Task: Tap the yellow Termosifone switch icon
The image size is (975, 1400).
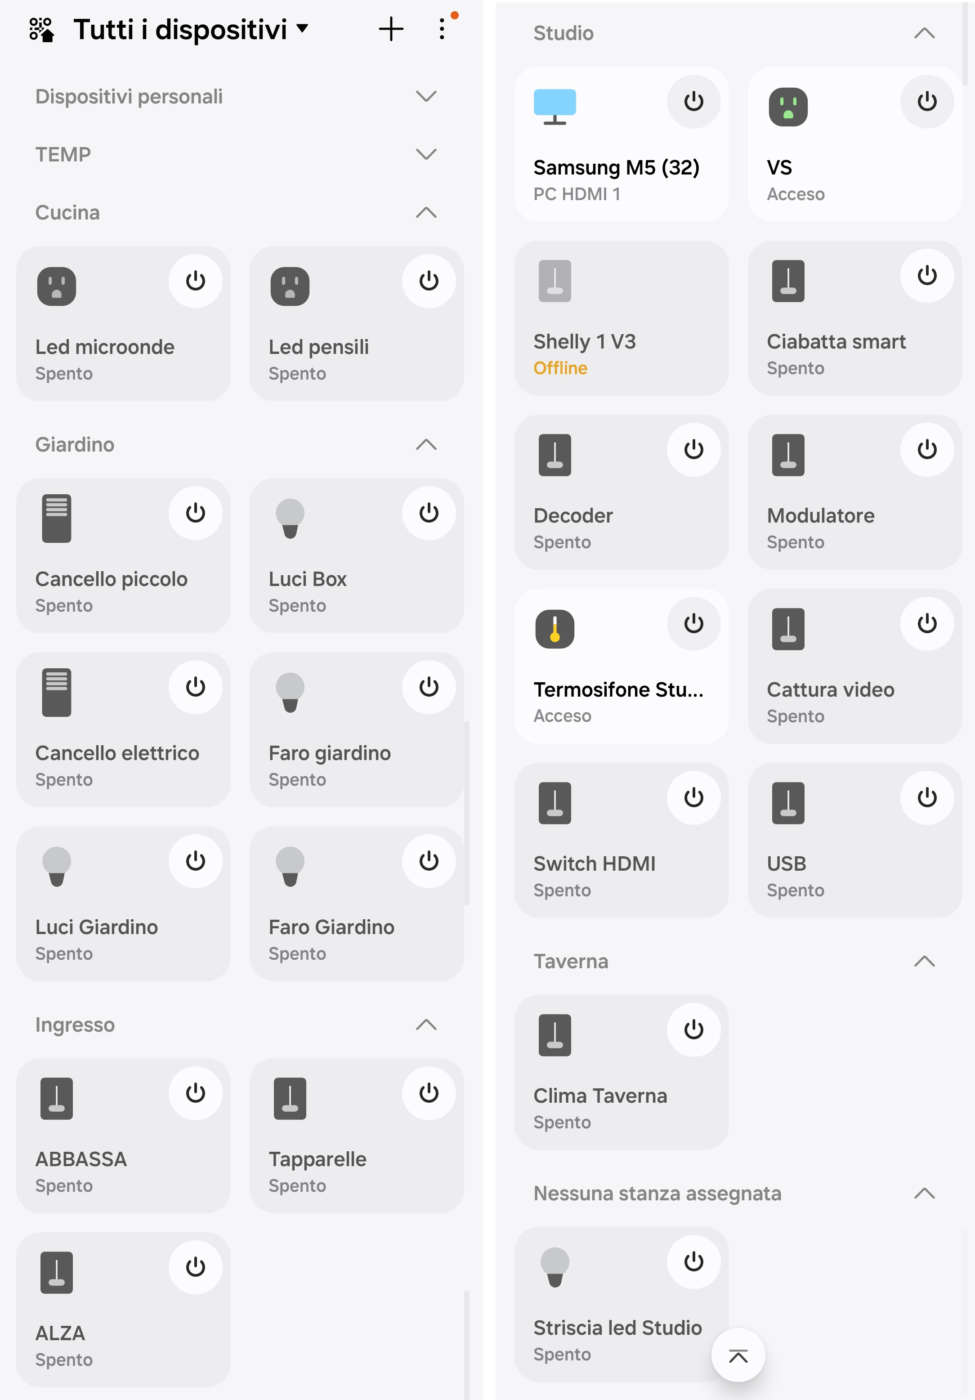Action: point(555,629)
